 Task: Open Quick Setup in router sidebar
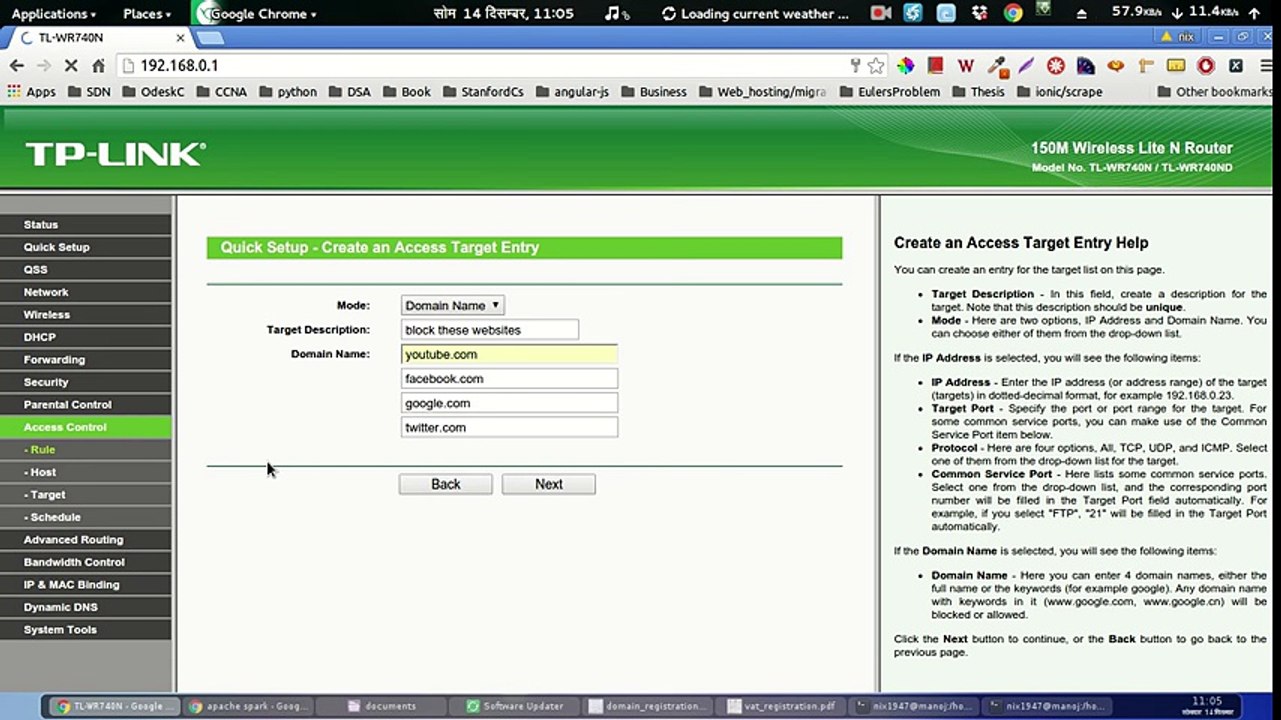pyautogui.click(x=86, y=247)
